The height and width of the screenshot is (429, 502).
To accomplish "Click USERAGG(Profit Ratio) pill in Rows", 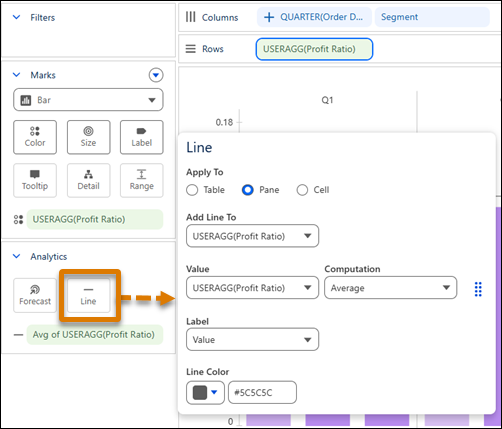I will click(x=314, y=49).
